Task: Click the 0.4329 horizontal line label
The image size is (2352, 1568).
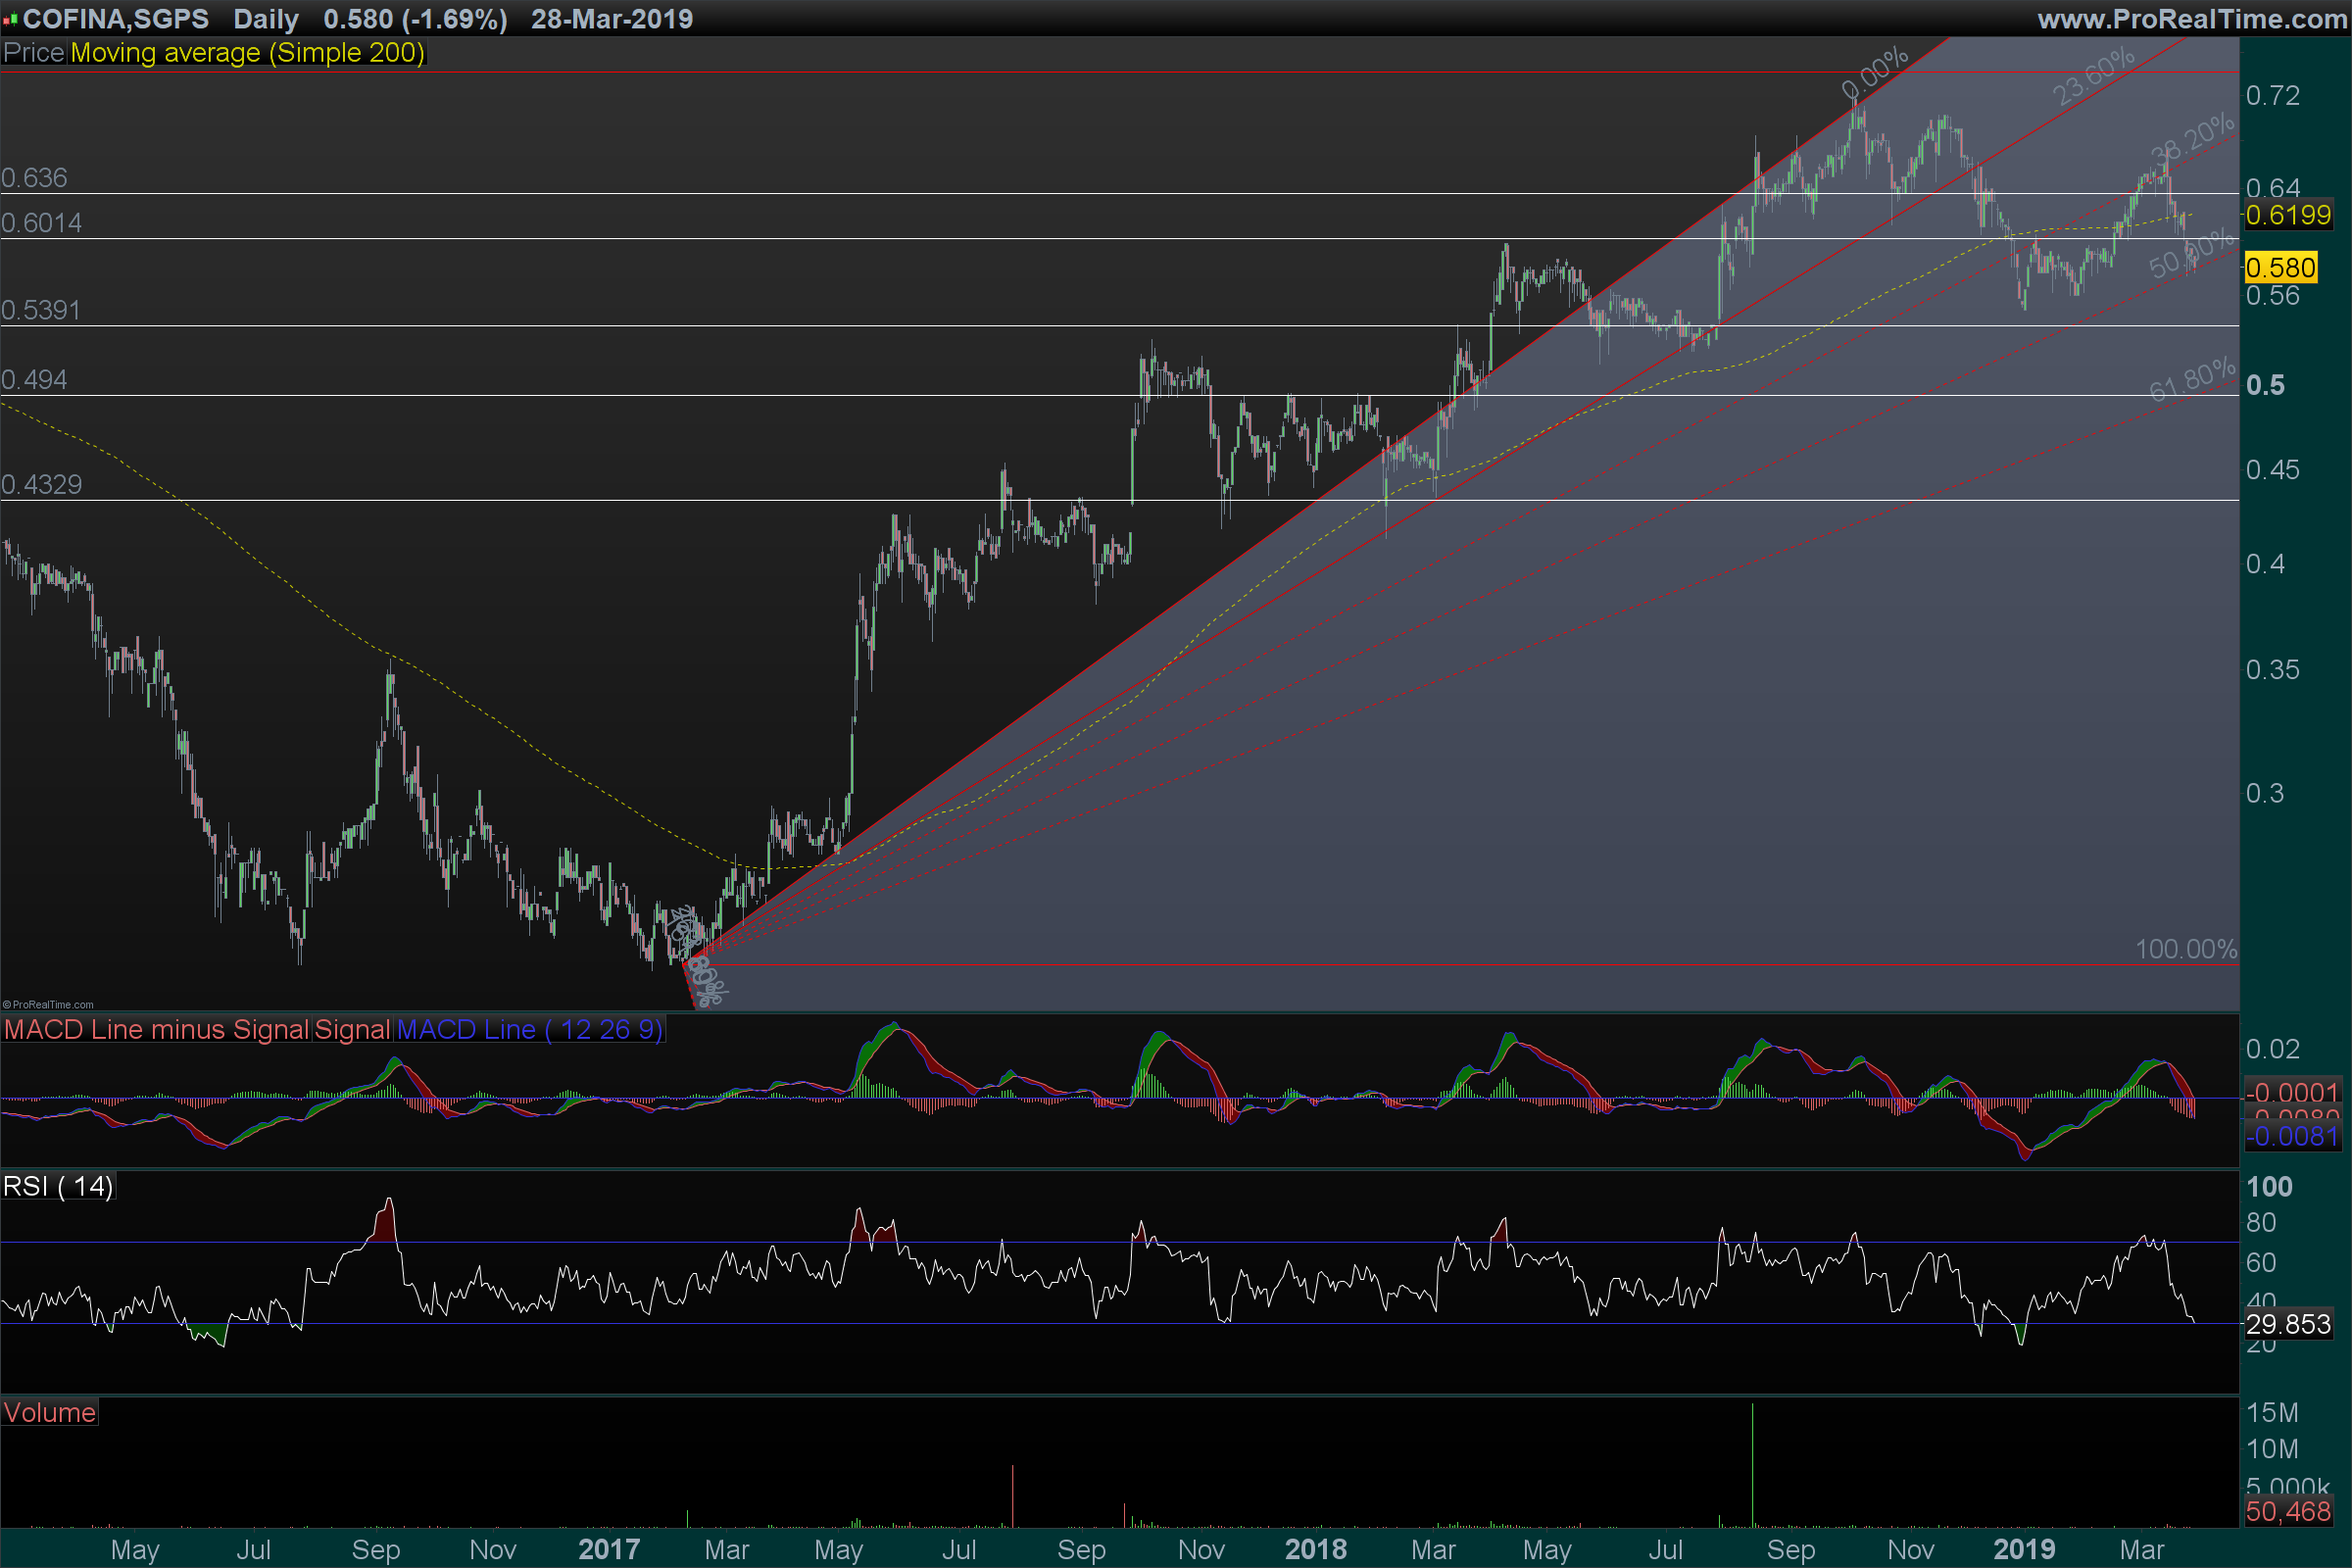Action: tap(42, 485)
